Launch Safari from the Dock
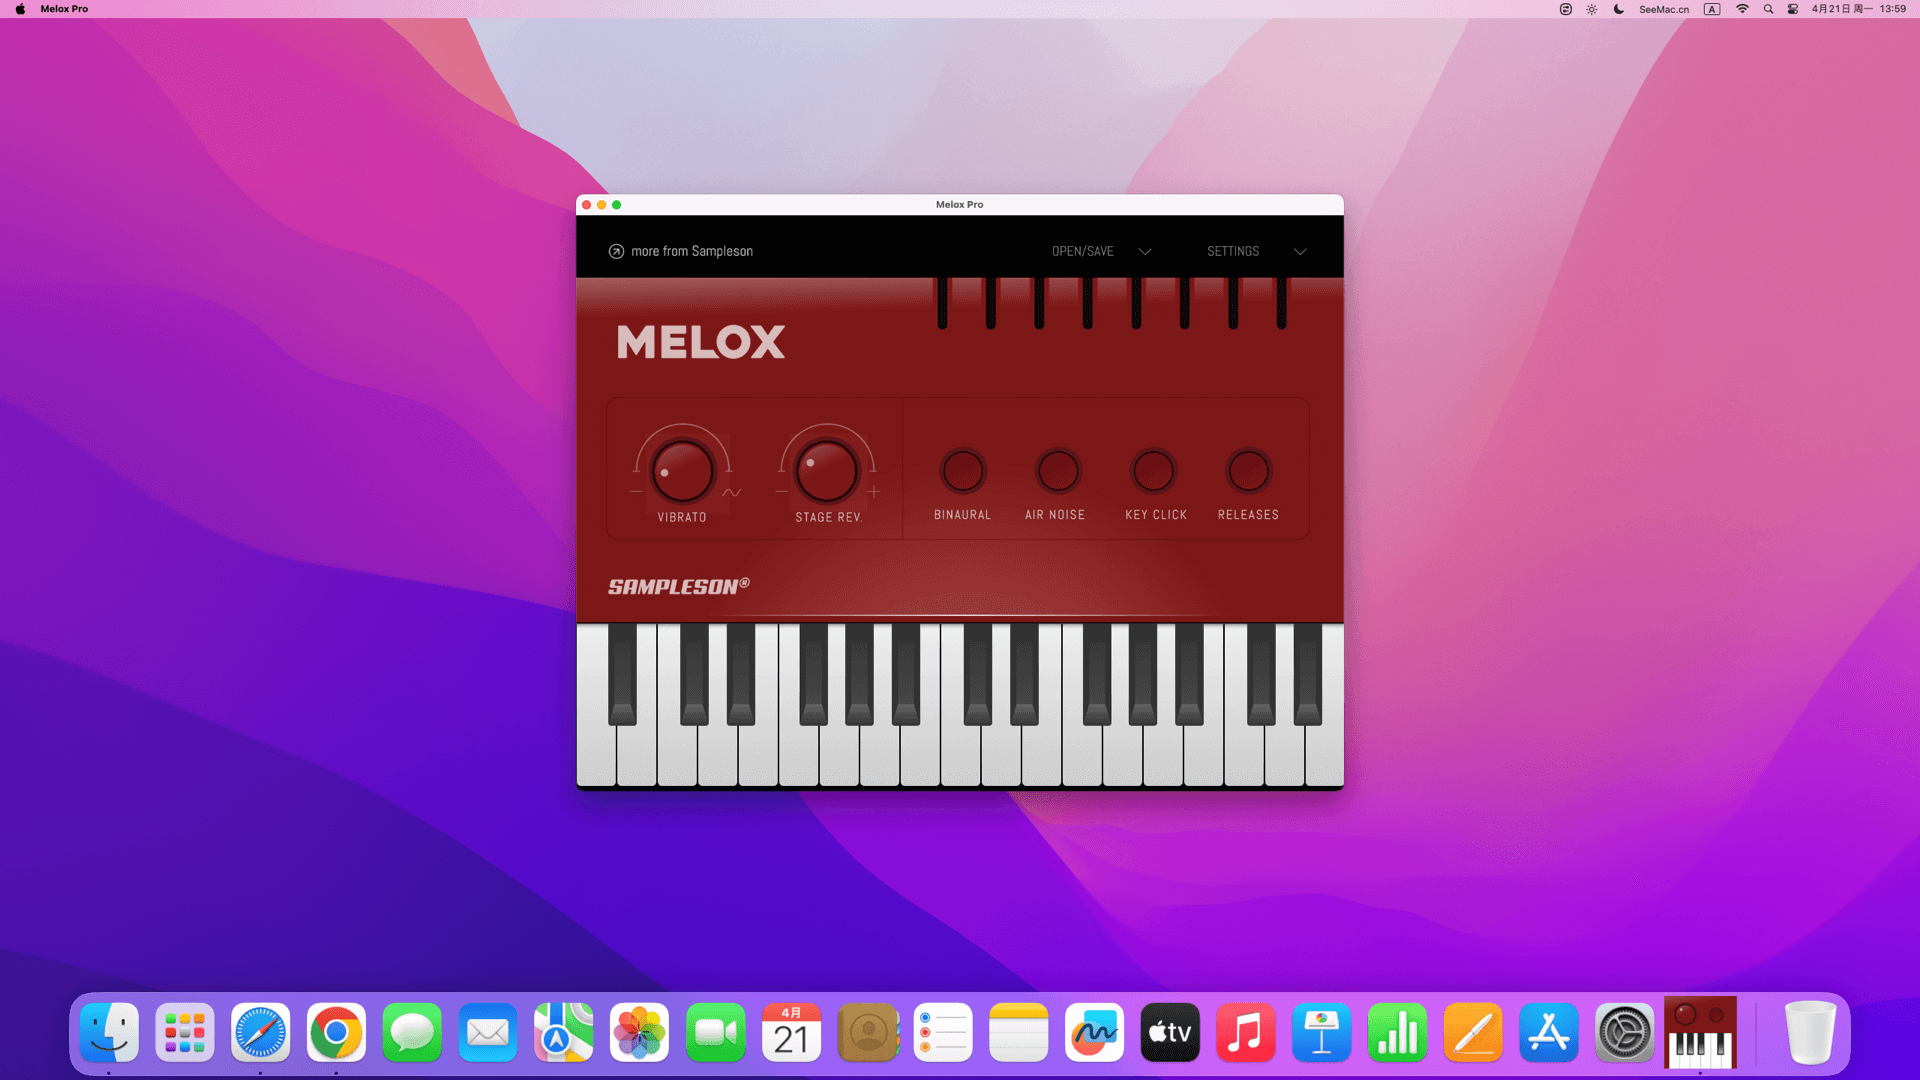This screenshot has width=1920, height=1080. point(261,1032)
